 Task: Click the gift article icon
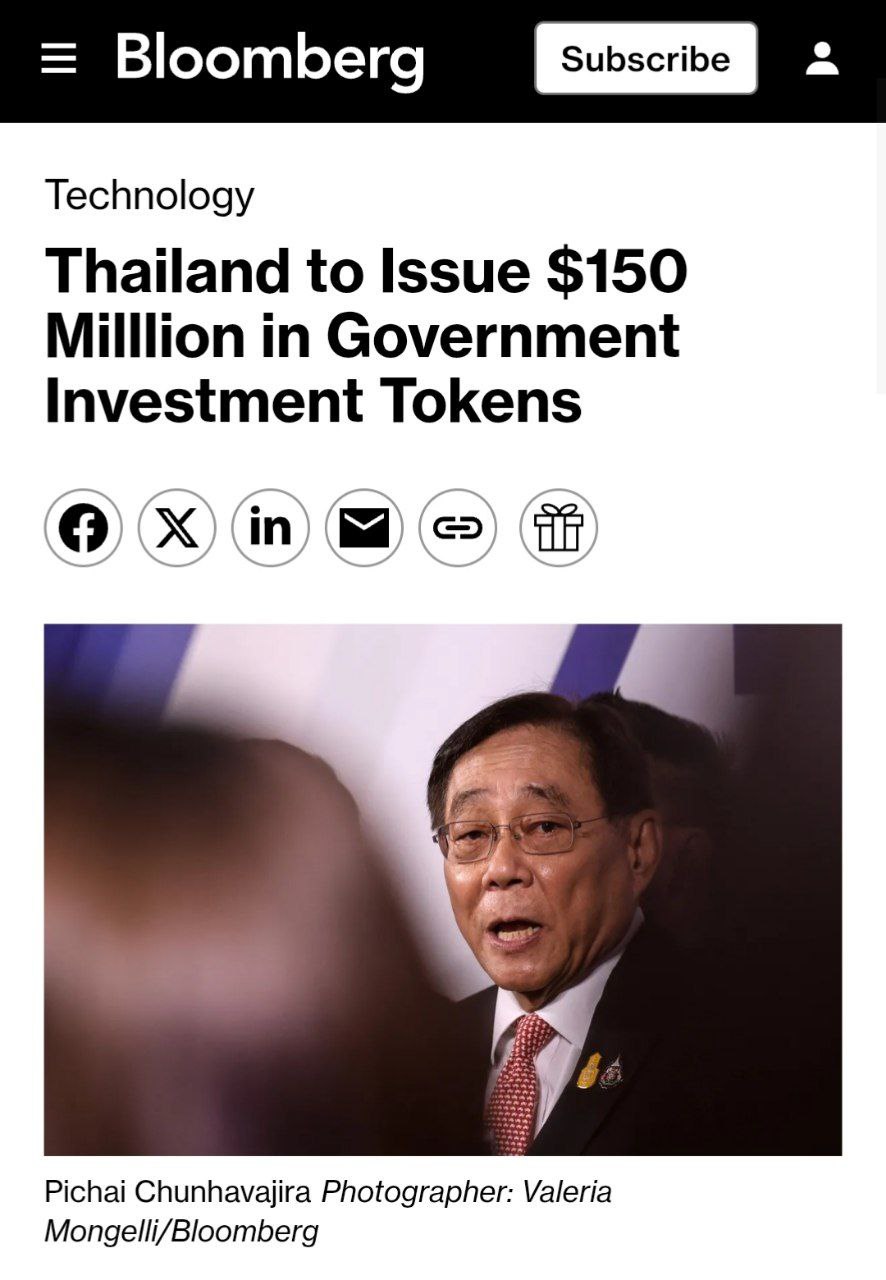558,528
